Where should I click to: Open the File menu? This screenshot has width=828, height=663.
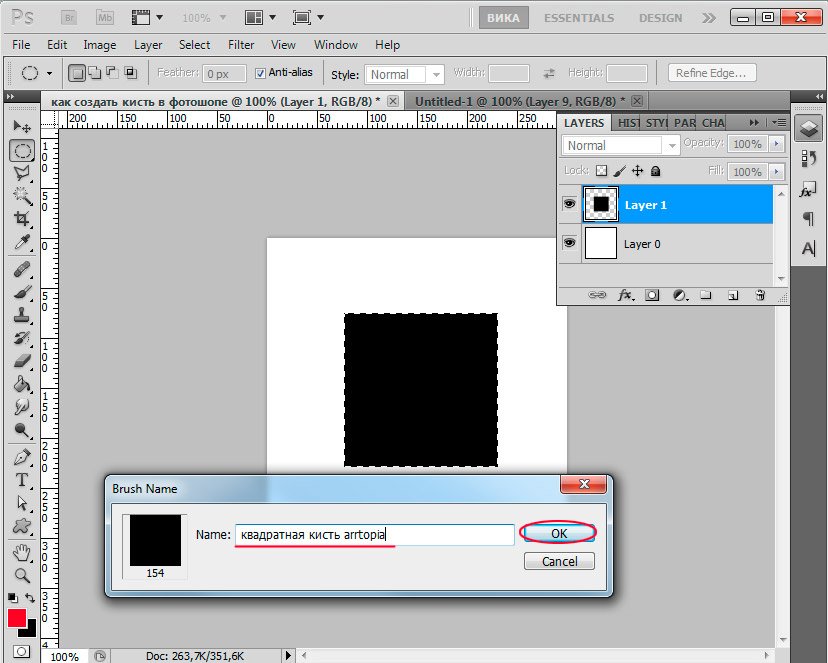click(x=21, y=45)
